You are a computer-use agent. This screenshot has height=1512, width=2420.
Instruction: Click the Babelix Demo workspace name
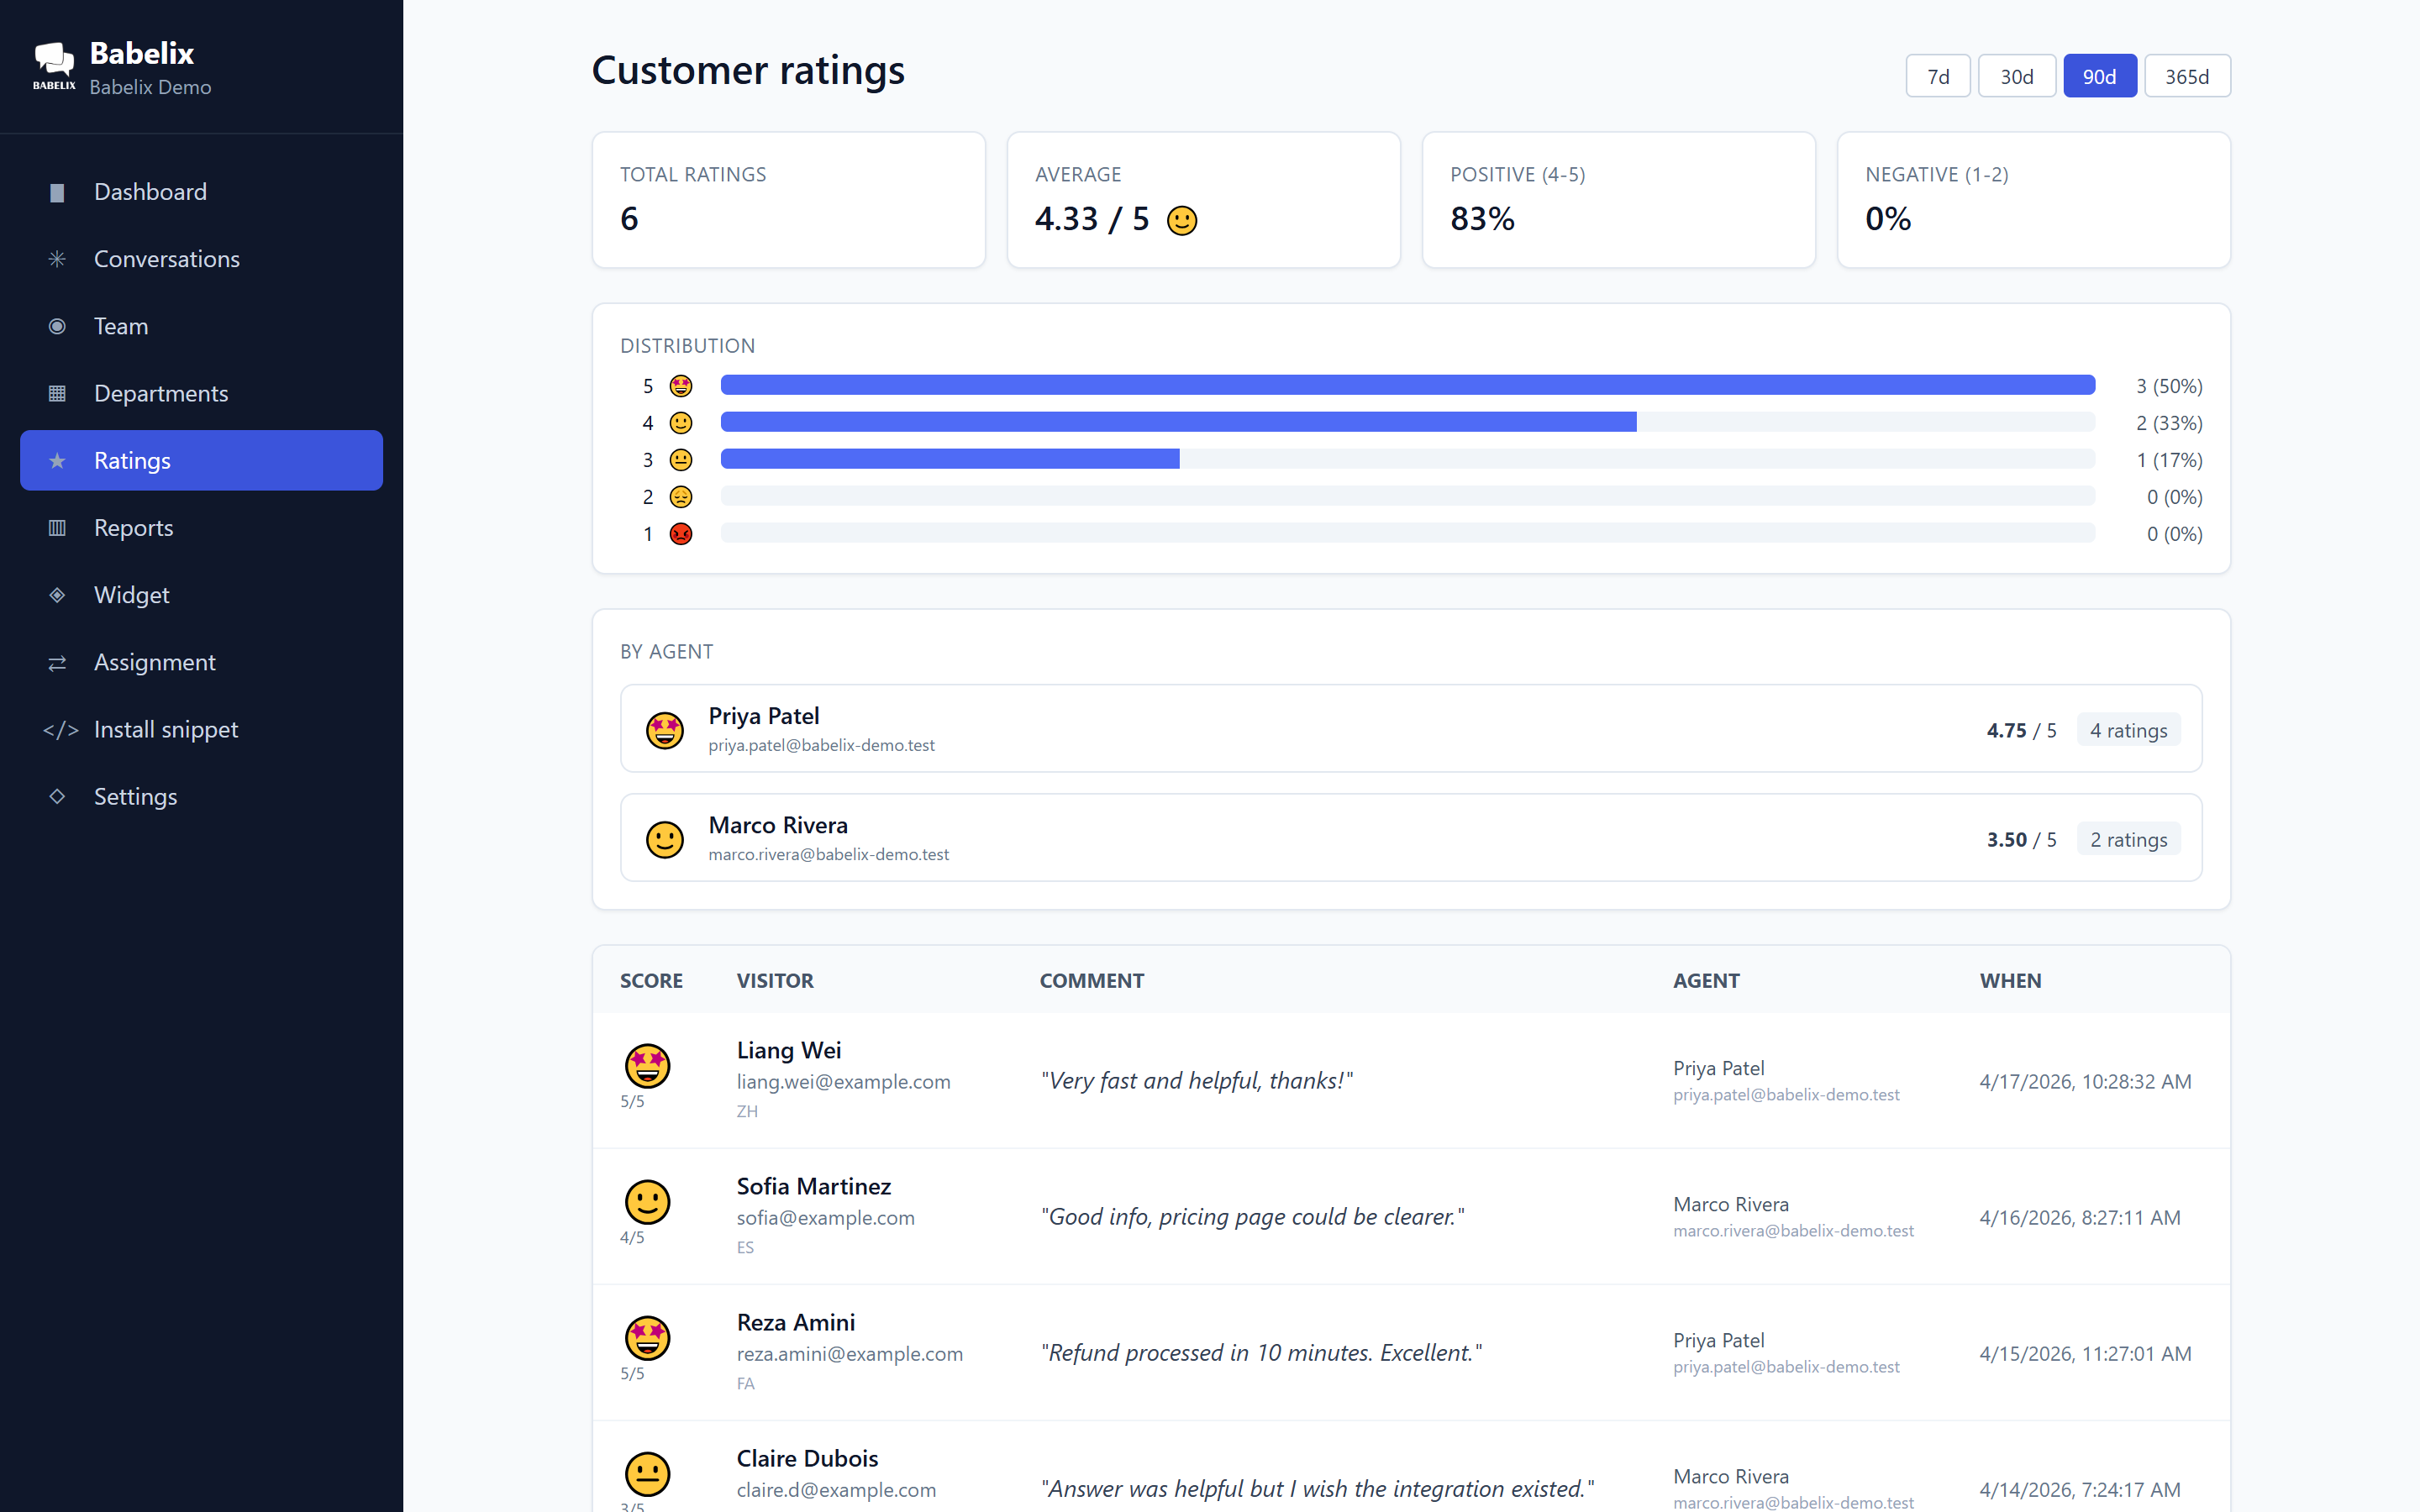point(150,87)
